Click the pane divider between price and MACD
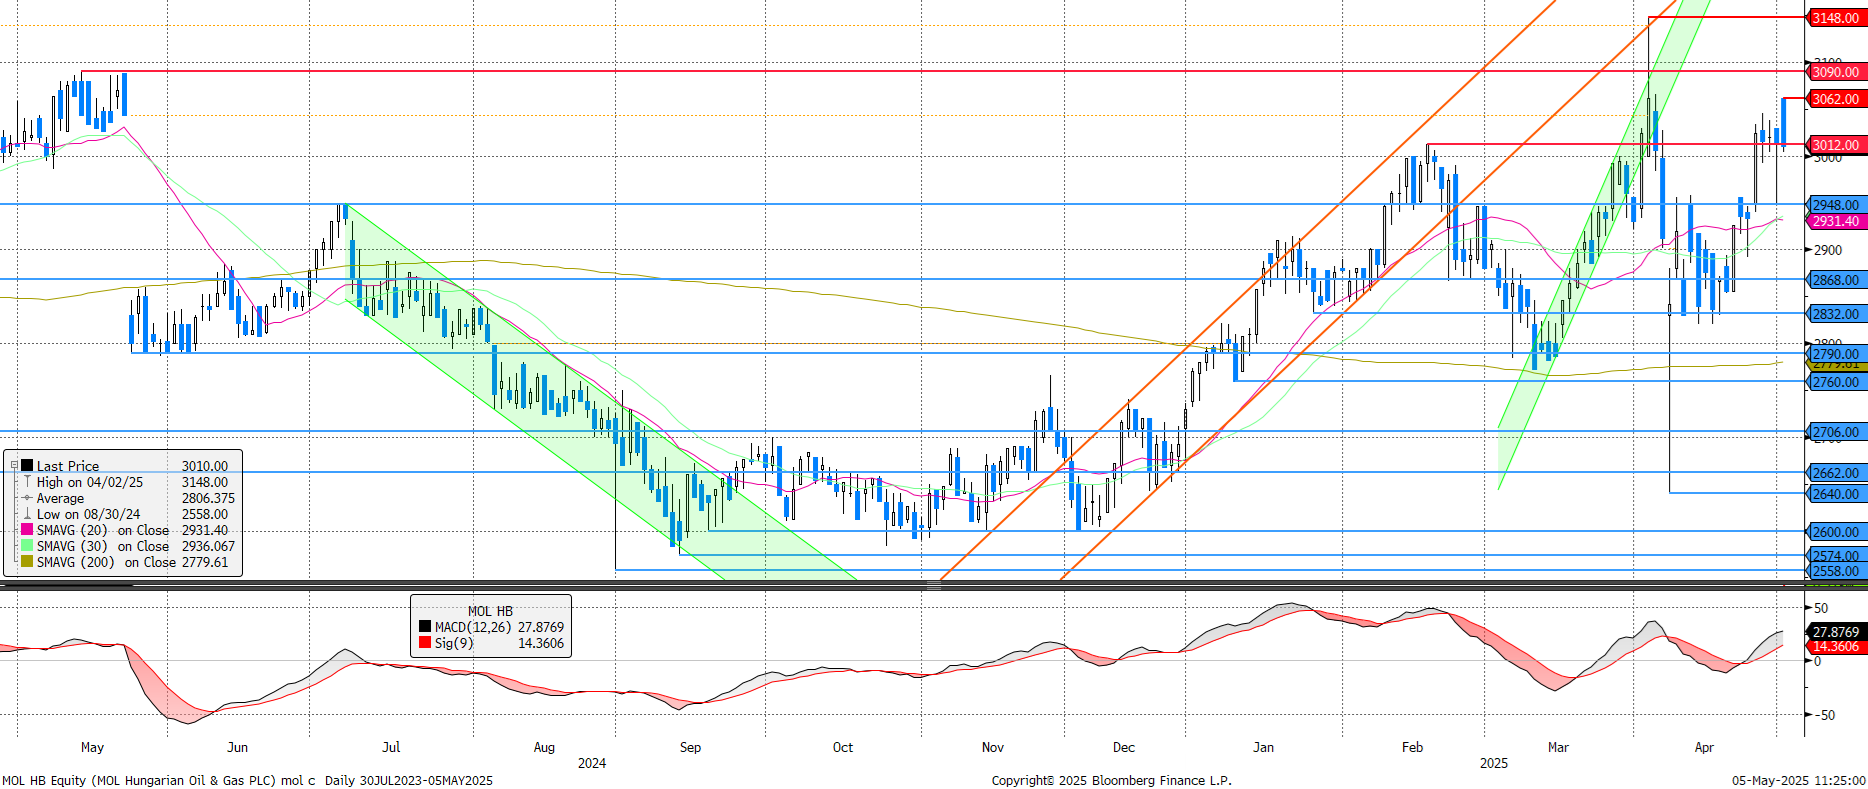The height and width of the screenshot is (789, 1868). [933, 587]
